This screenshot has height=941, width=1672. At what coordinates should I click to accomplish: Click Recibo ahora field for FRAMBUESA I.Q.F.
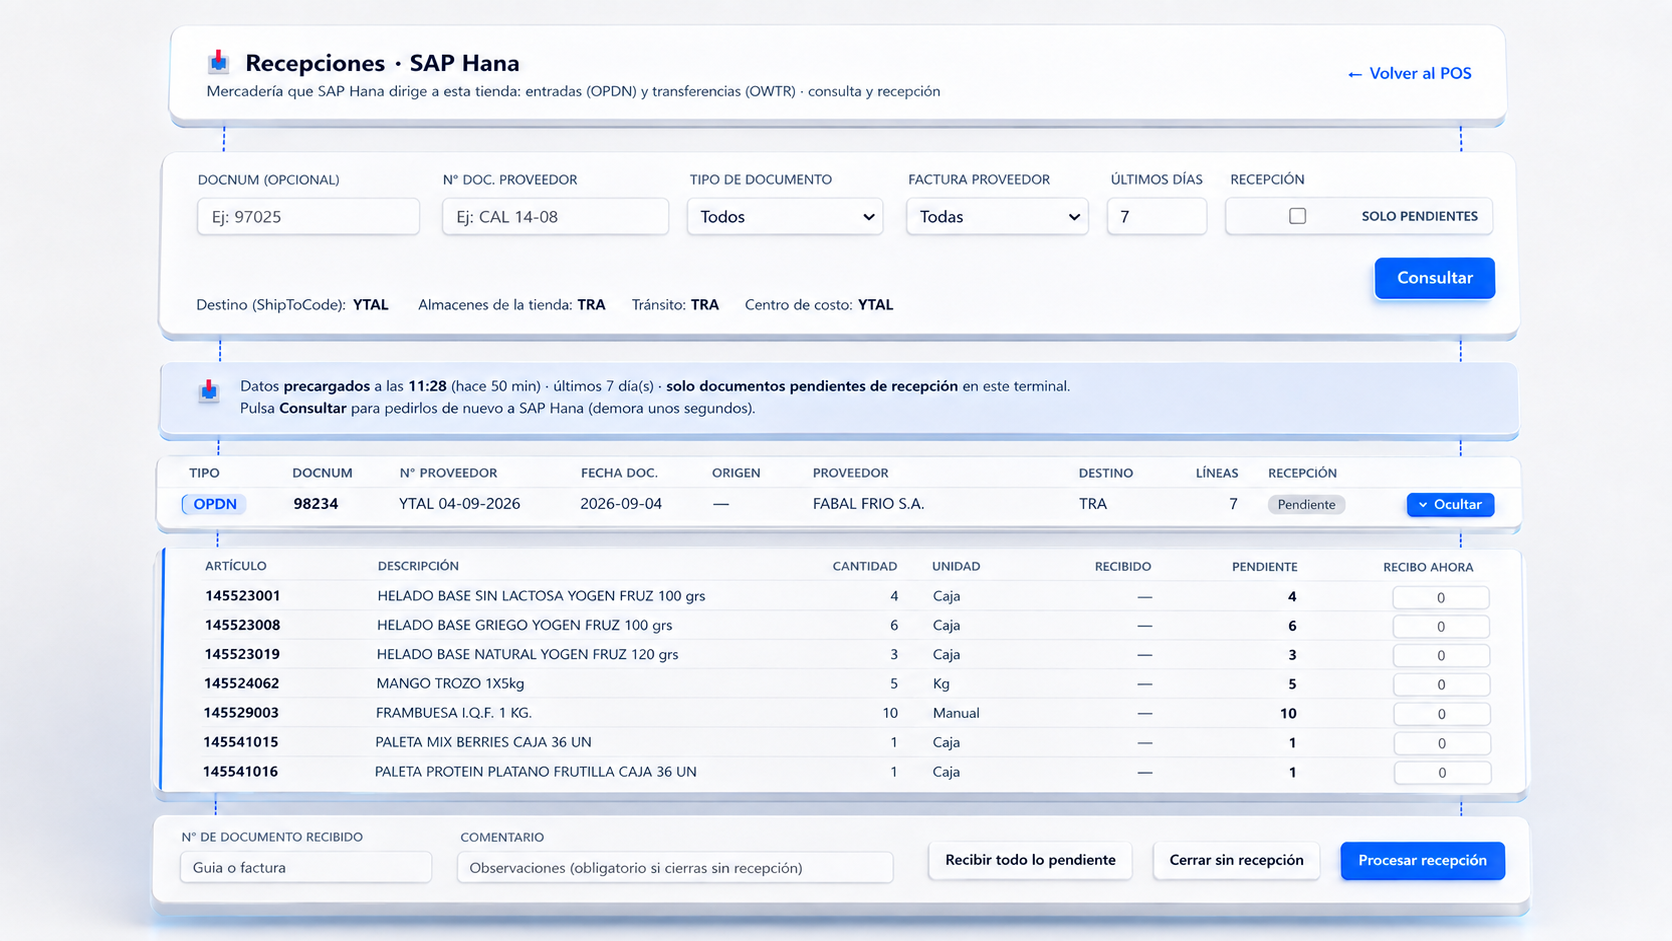tap(1441, 714)
